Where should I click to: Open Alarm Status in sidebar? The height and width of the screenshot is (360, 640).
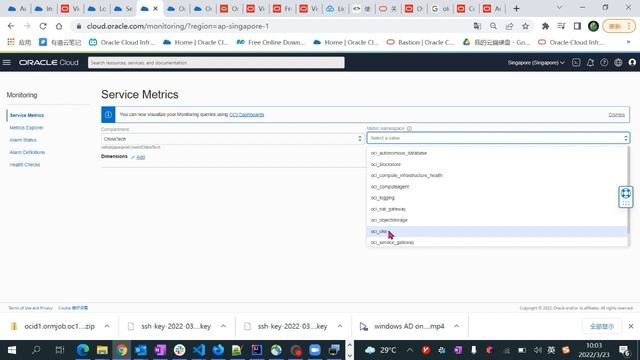coord(23,140)
